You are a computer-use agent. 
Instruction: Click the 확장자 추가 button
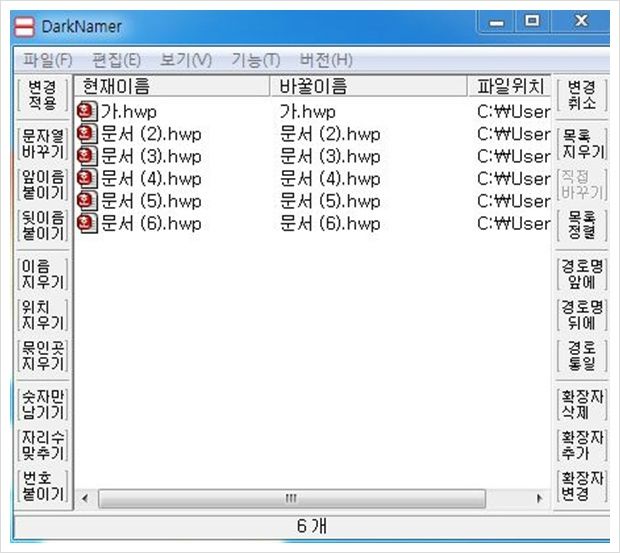[582, 445]
